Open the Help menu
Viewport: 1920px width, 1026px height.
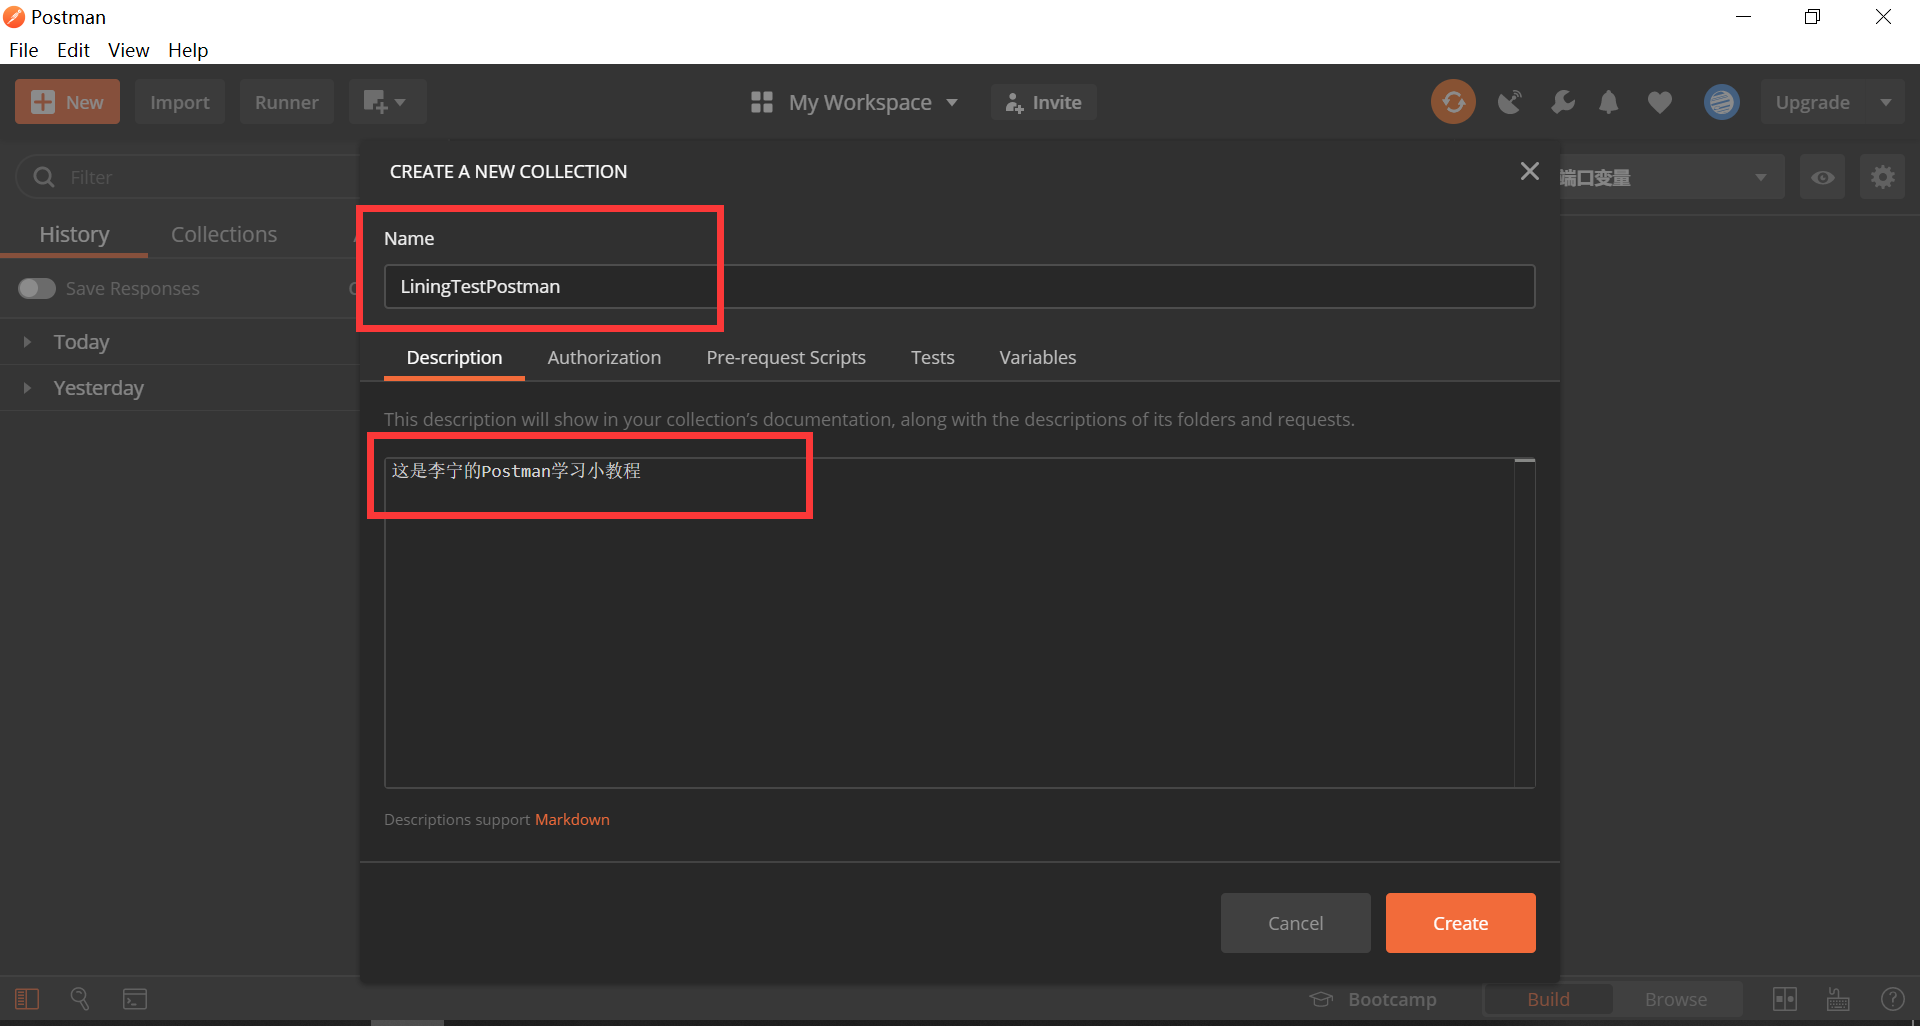click(x=188, y=50)
